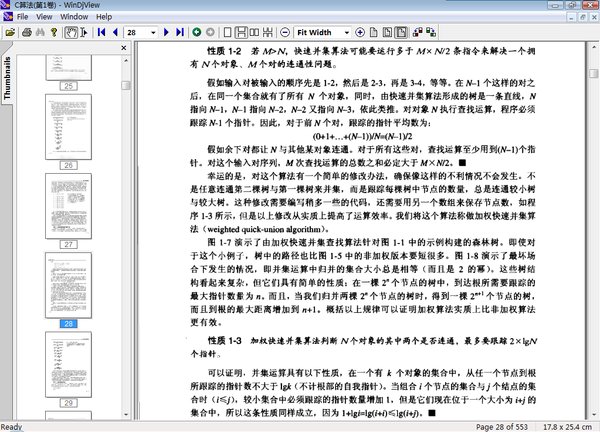Click the fit page icon
Viewport: 600px width, 432px height.
point(387,33)
